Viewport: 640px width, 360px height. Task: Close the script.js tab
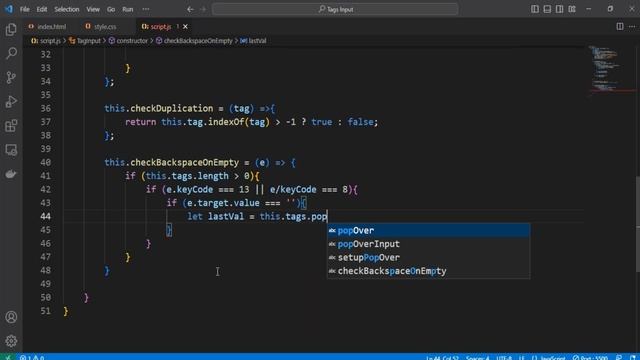(185, 27)
